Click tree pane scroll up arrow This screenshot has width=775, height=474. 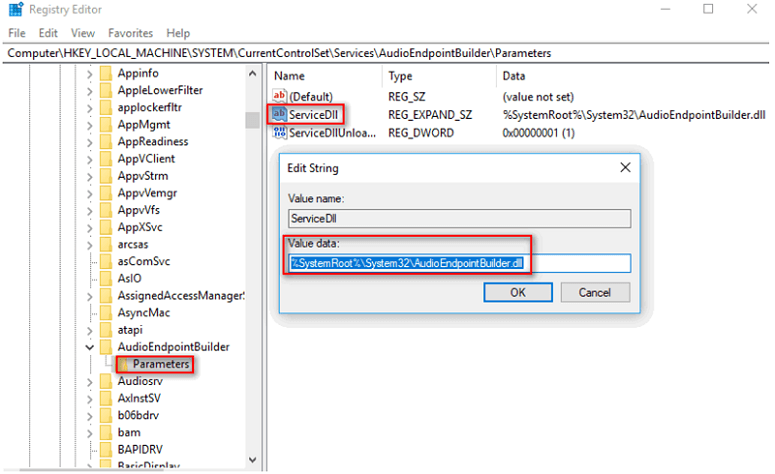coord(253,74)
